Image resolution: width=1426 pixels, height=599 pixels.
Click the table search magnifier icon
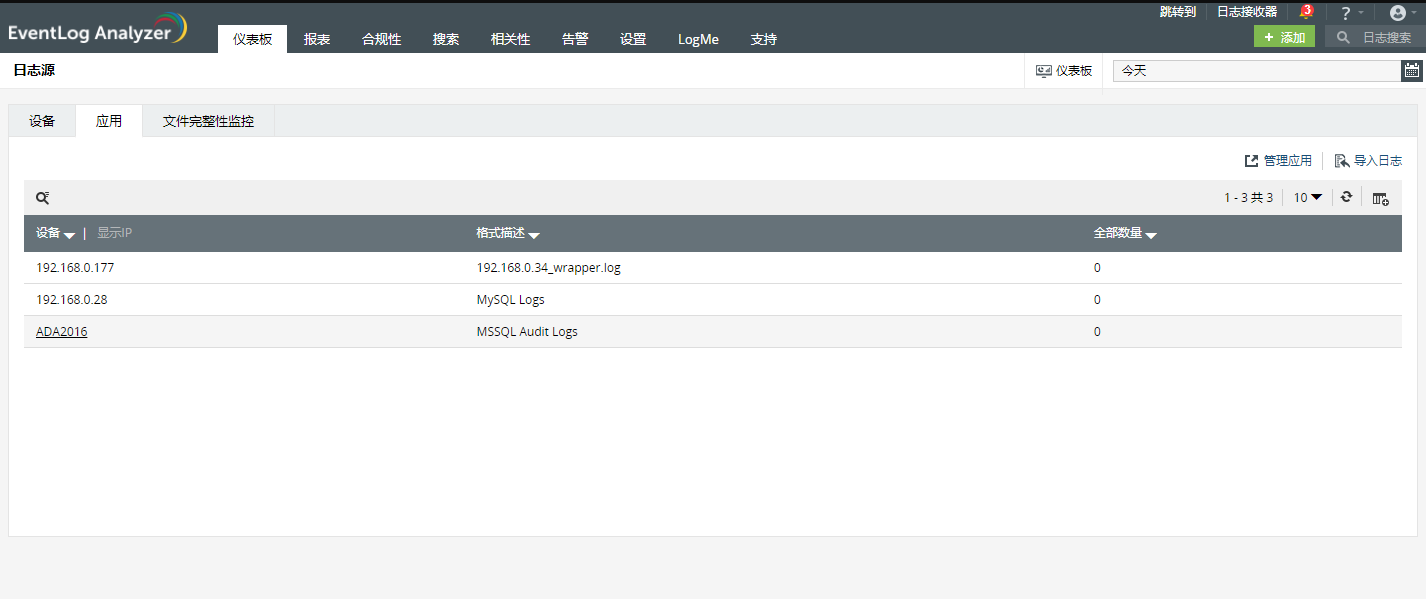[43, 198]
